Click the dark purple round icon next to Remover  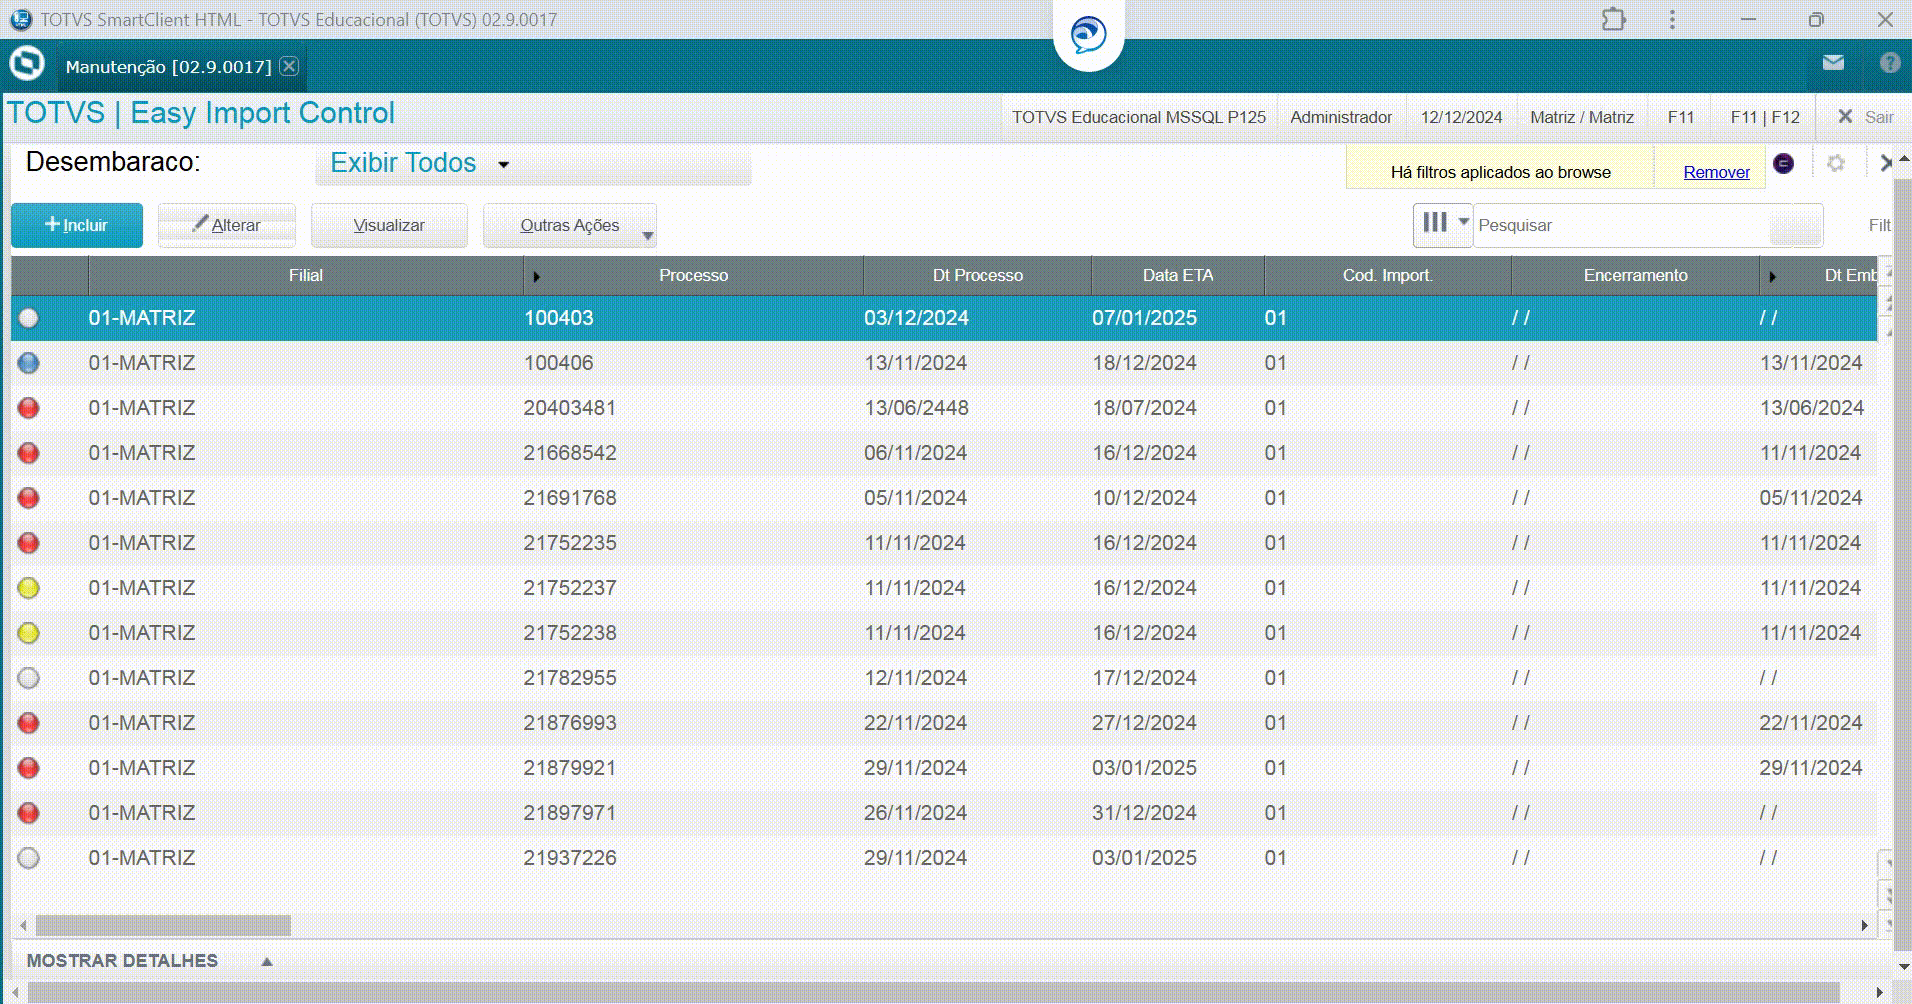1783,163
